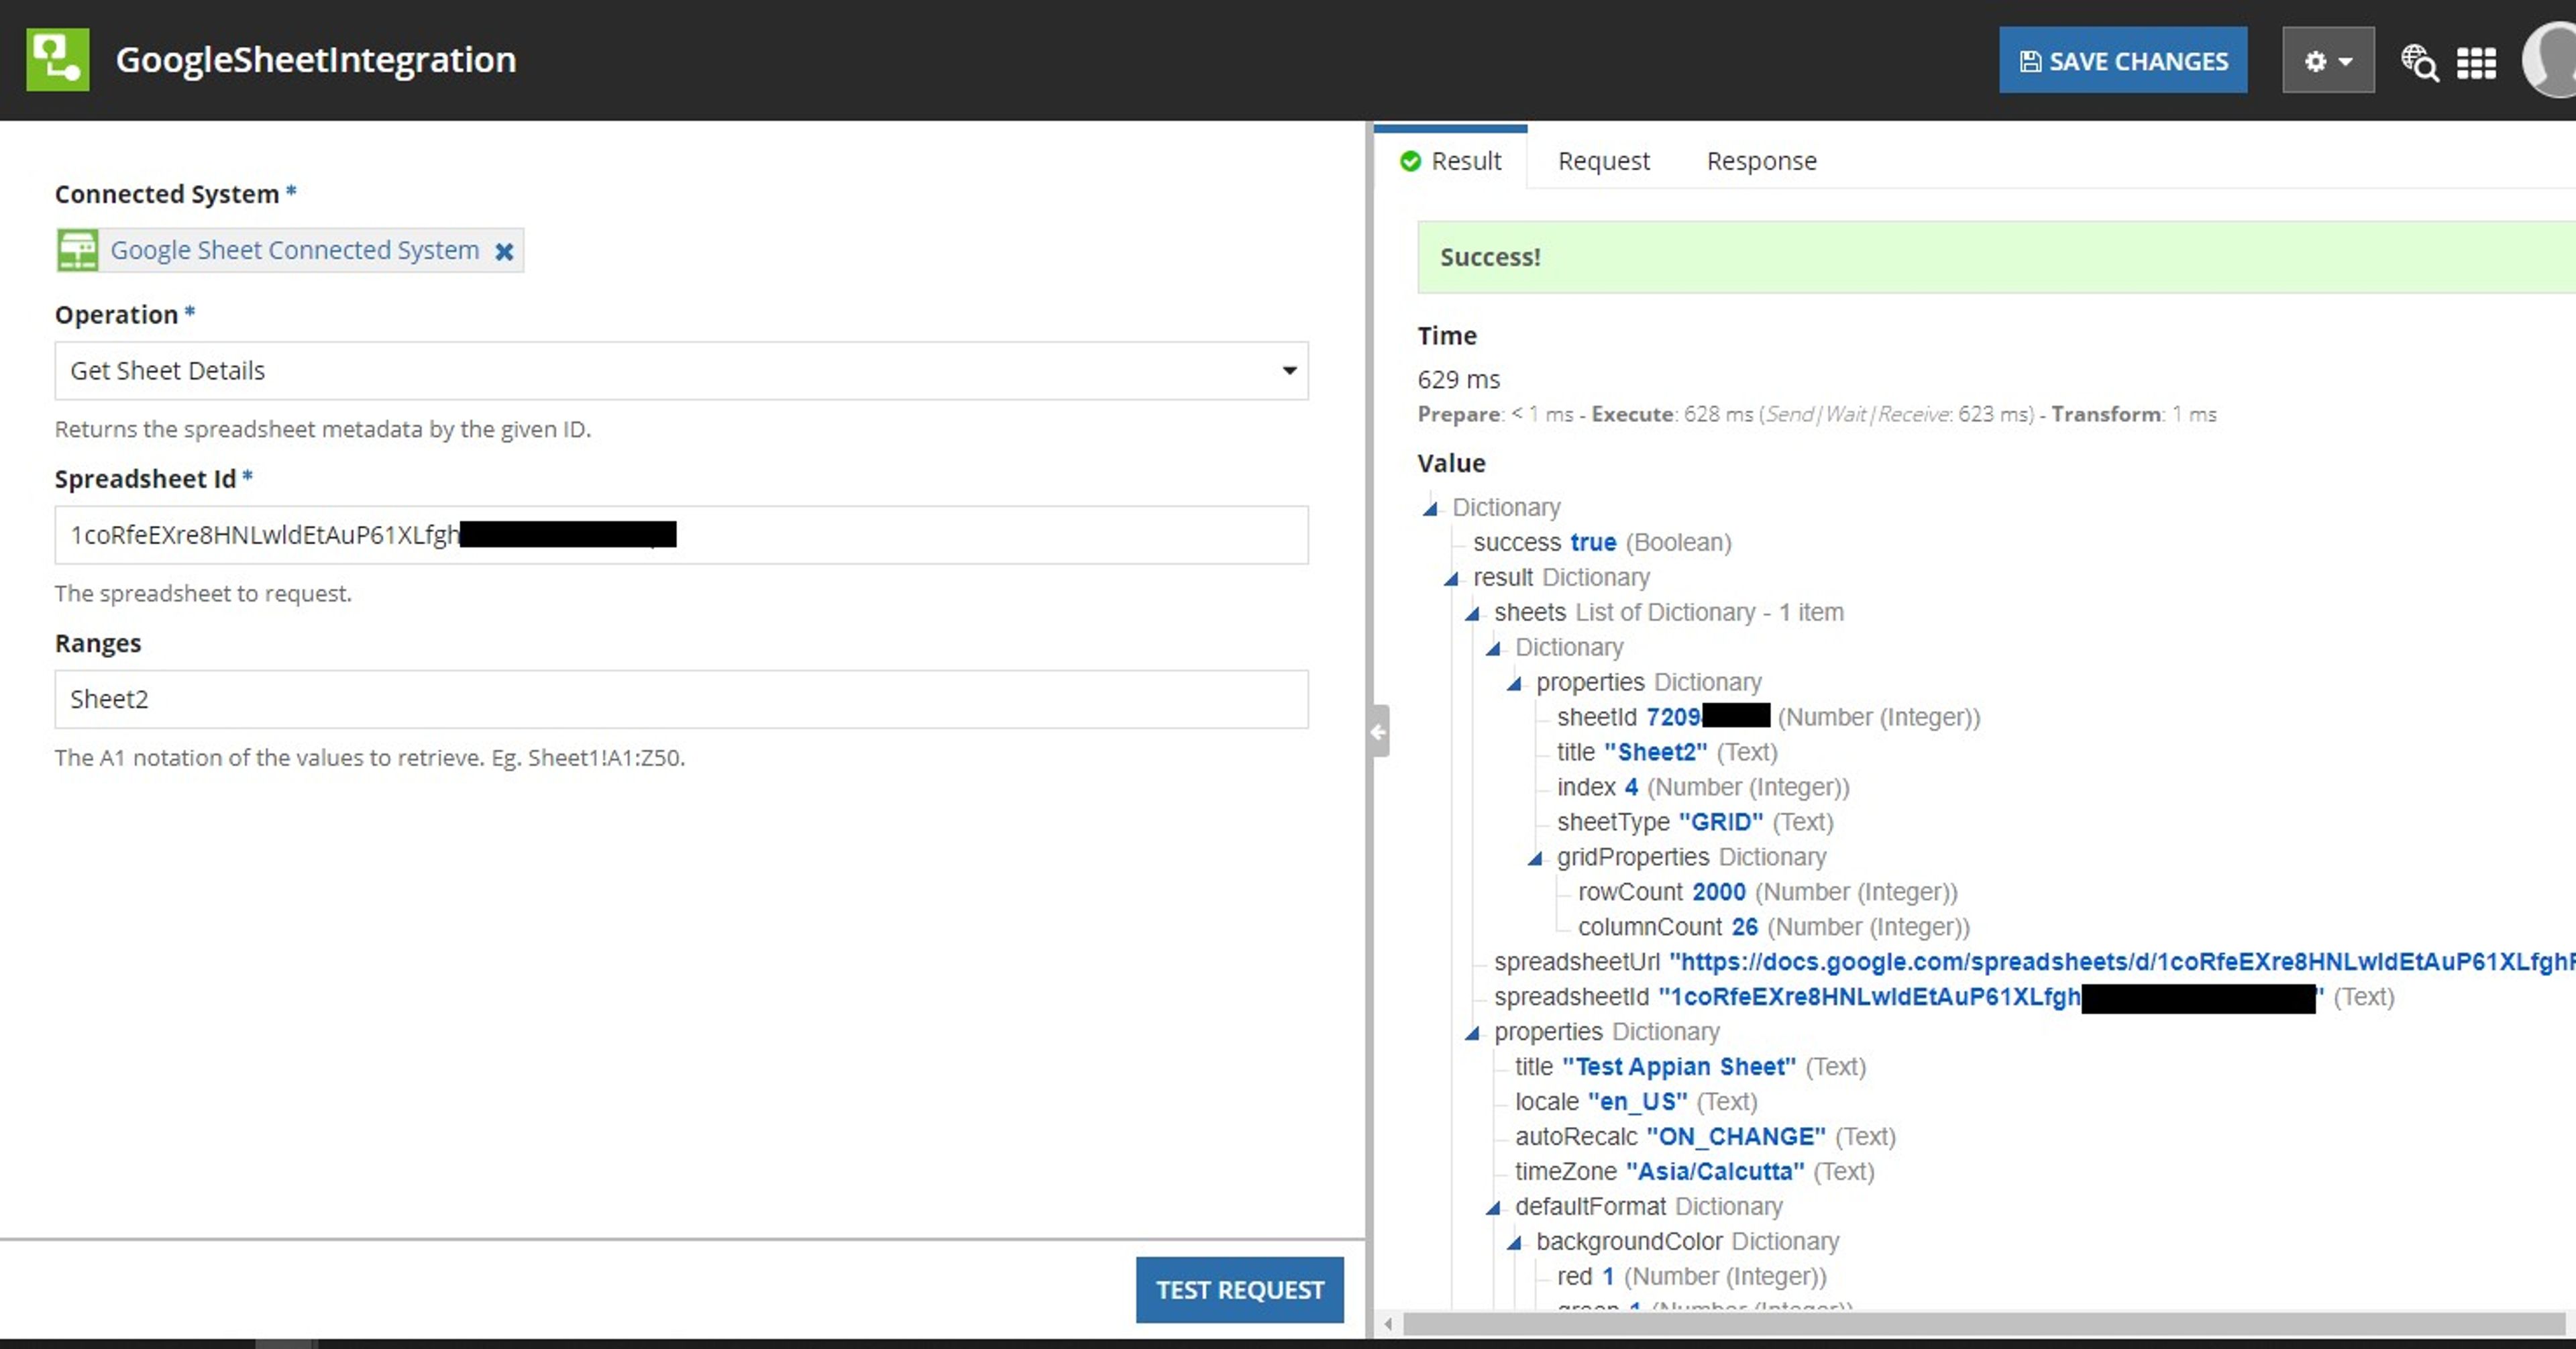Click the green Result success check icon
The height and width of the screenshot is (1349, 2576).
click(1410, 161)
